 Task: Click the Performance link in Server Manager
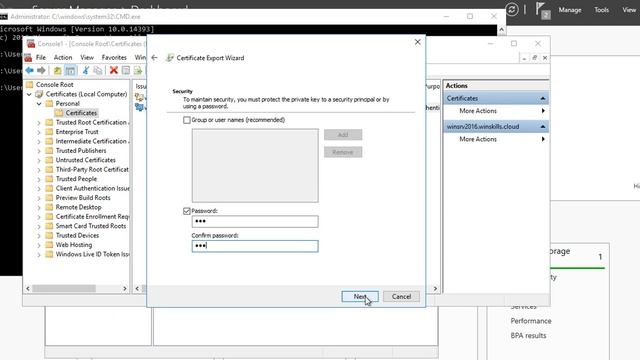(531, 321)
